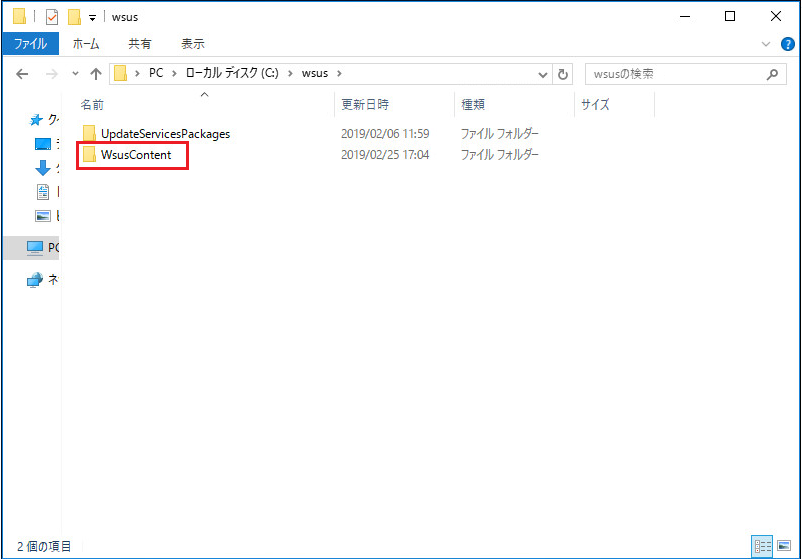802x559 pixels.
Task: Open the address bar history dropdown
Action: [x=543, y=75]
